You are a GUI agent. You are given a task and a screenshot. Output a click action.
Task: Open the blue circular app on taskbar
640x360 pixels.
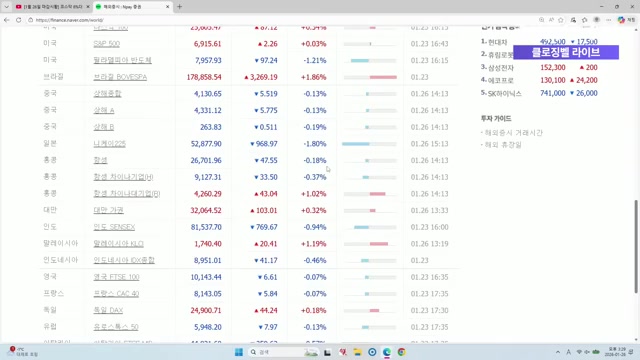(372, 352)
